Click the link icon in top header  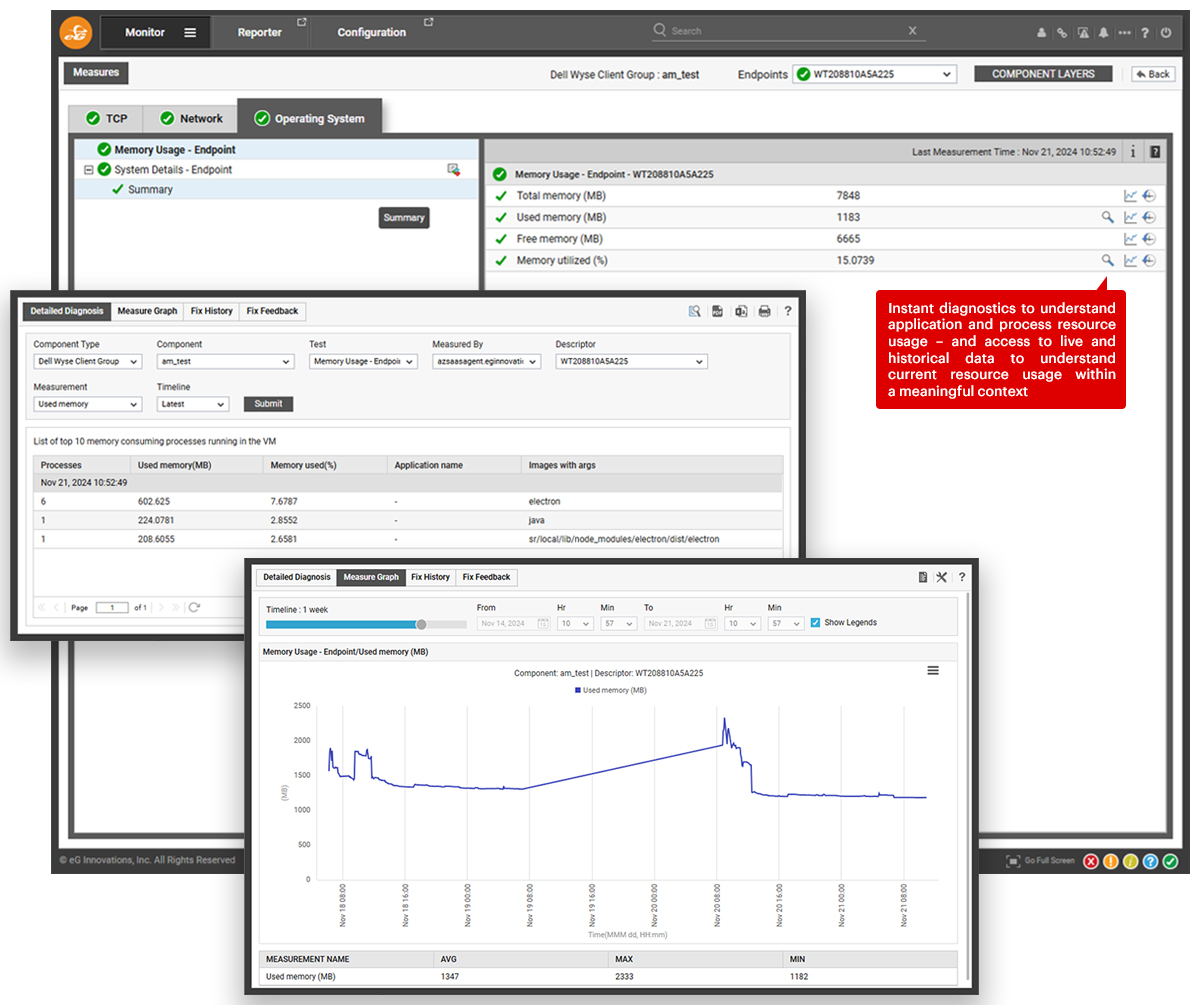pos(1062,33)
